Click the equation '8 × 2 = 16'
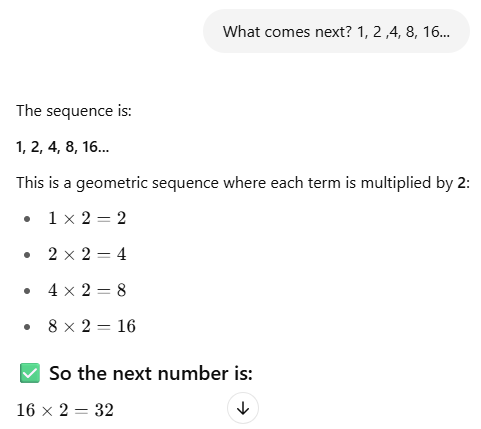Screen dimensions: 481x429 (92, 326)
